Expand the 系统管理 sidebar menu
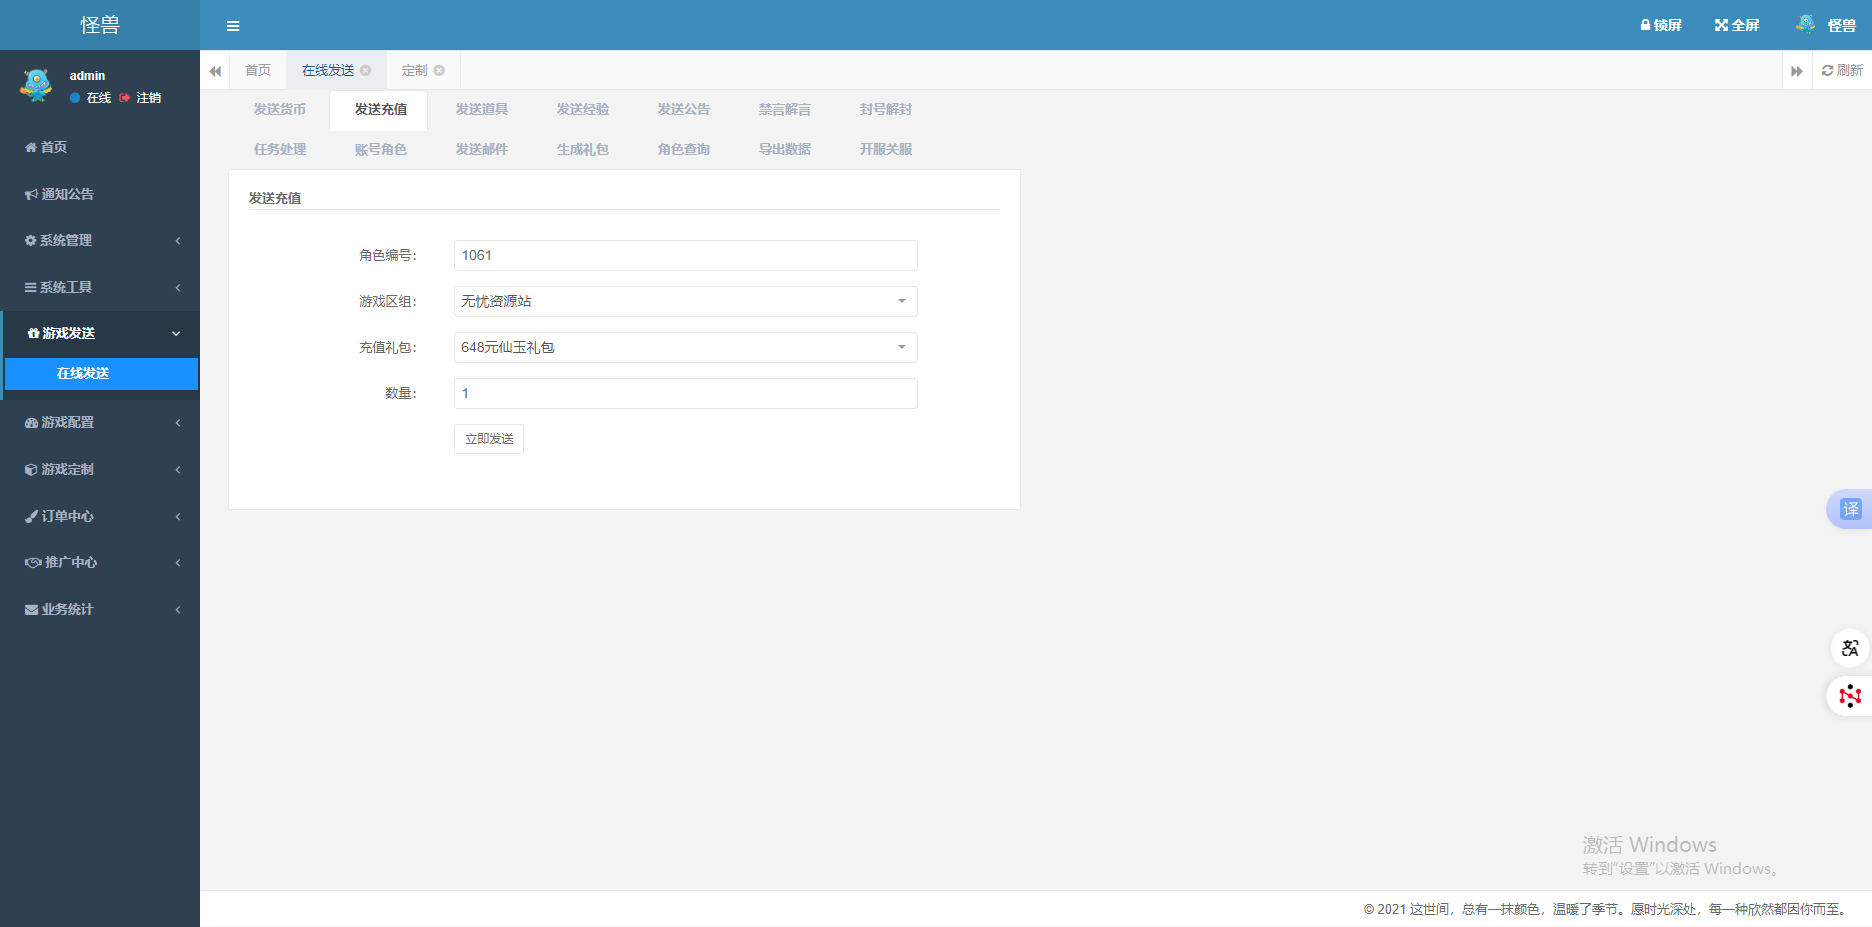Screen dimensions: 1872x927 point(100,240)
